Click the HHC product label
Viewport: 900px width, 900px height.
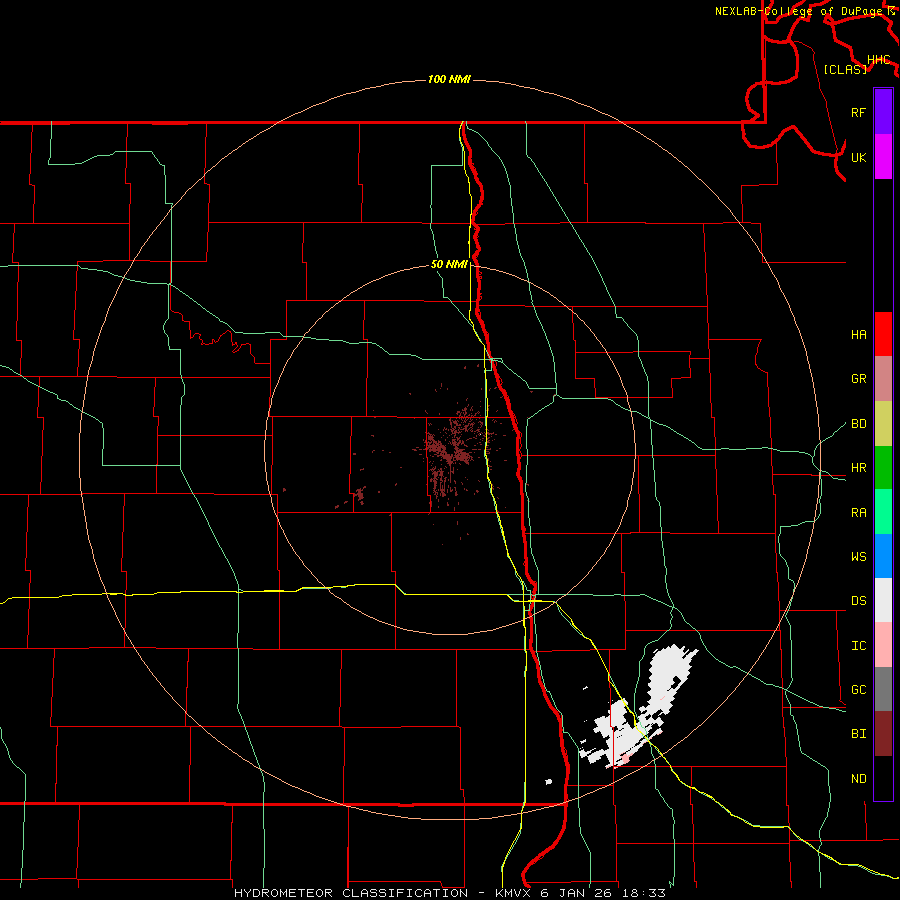tap(879, 60)
